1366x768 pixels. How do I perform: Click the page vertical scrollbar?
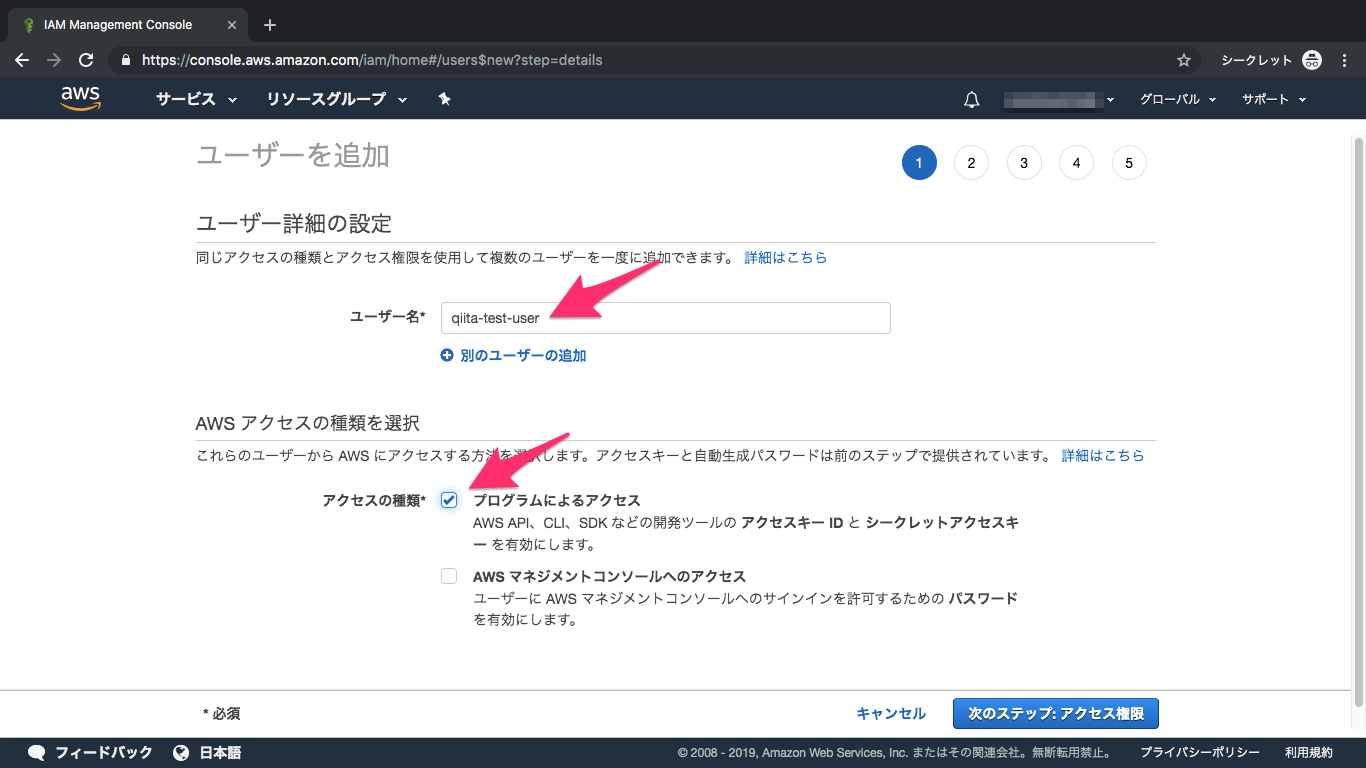[1358, 420]
